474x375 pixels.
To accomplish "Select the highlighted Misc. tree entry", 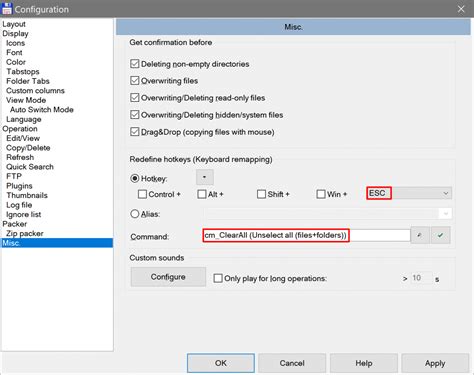I will click(57, 243).
